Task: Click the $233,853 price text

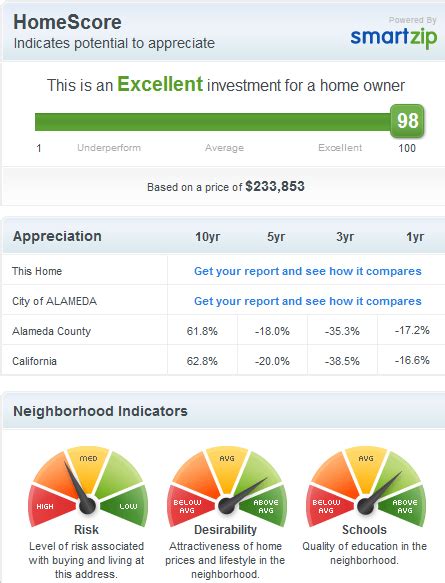Action: pyautogui.click(x=275, y=186)
